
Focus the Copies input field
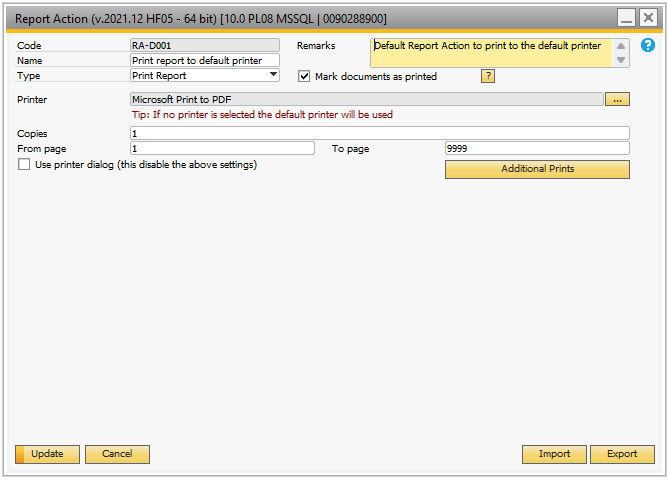point(380,133)
